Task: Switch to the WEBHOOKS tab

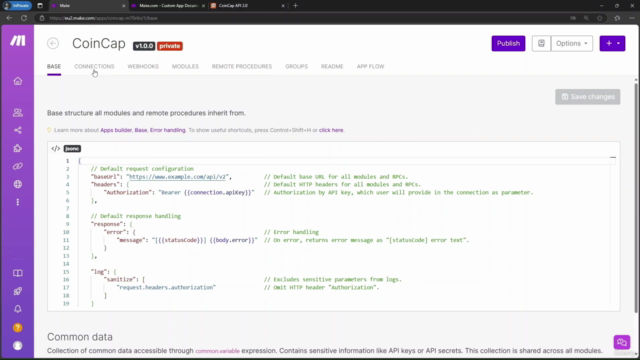Action: tap(143, 67)
